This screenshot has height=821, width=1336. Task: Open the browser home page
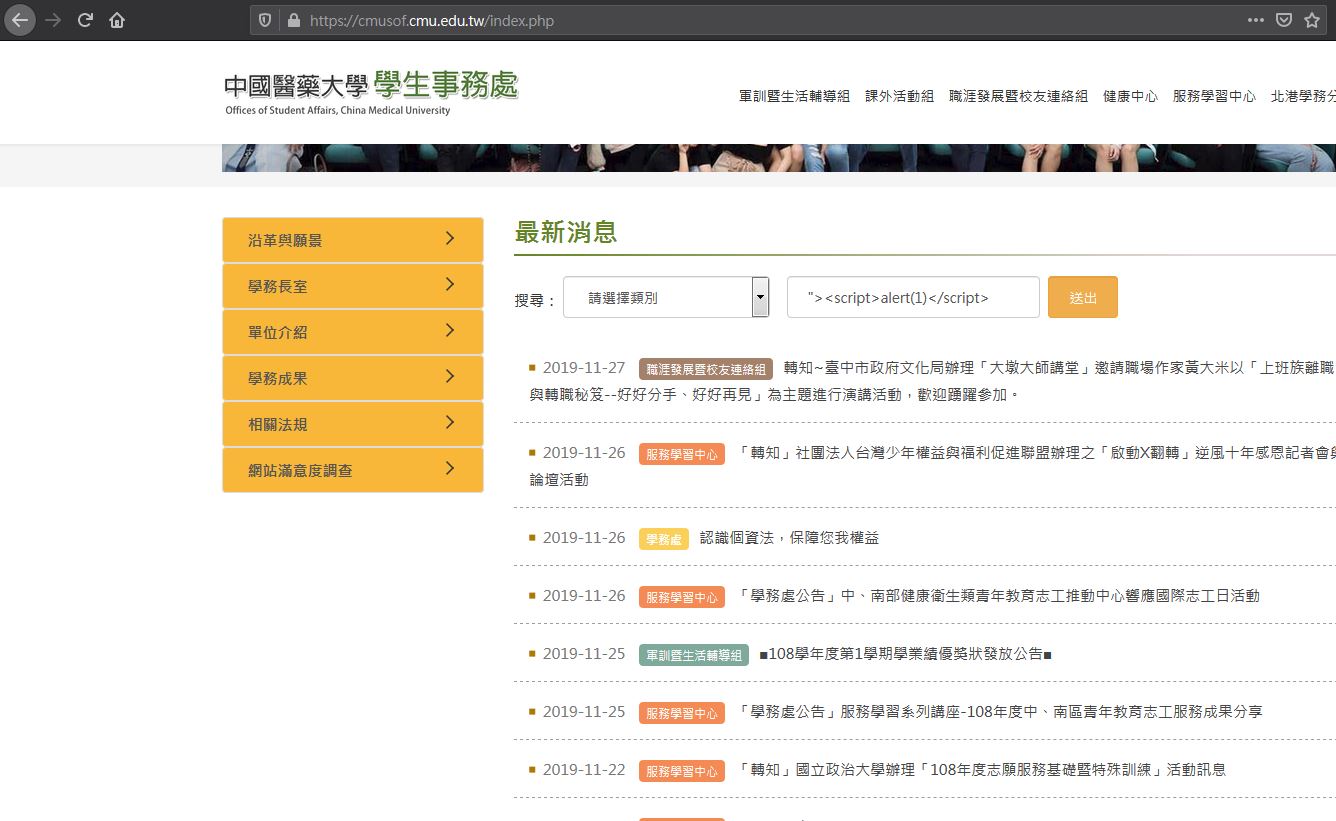pos(117,20)
